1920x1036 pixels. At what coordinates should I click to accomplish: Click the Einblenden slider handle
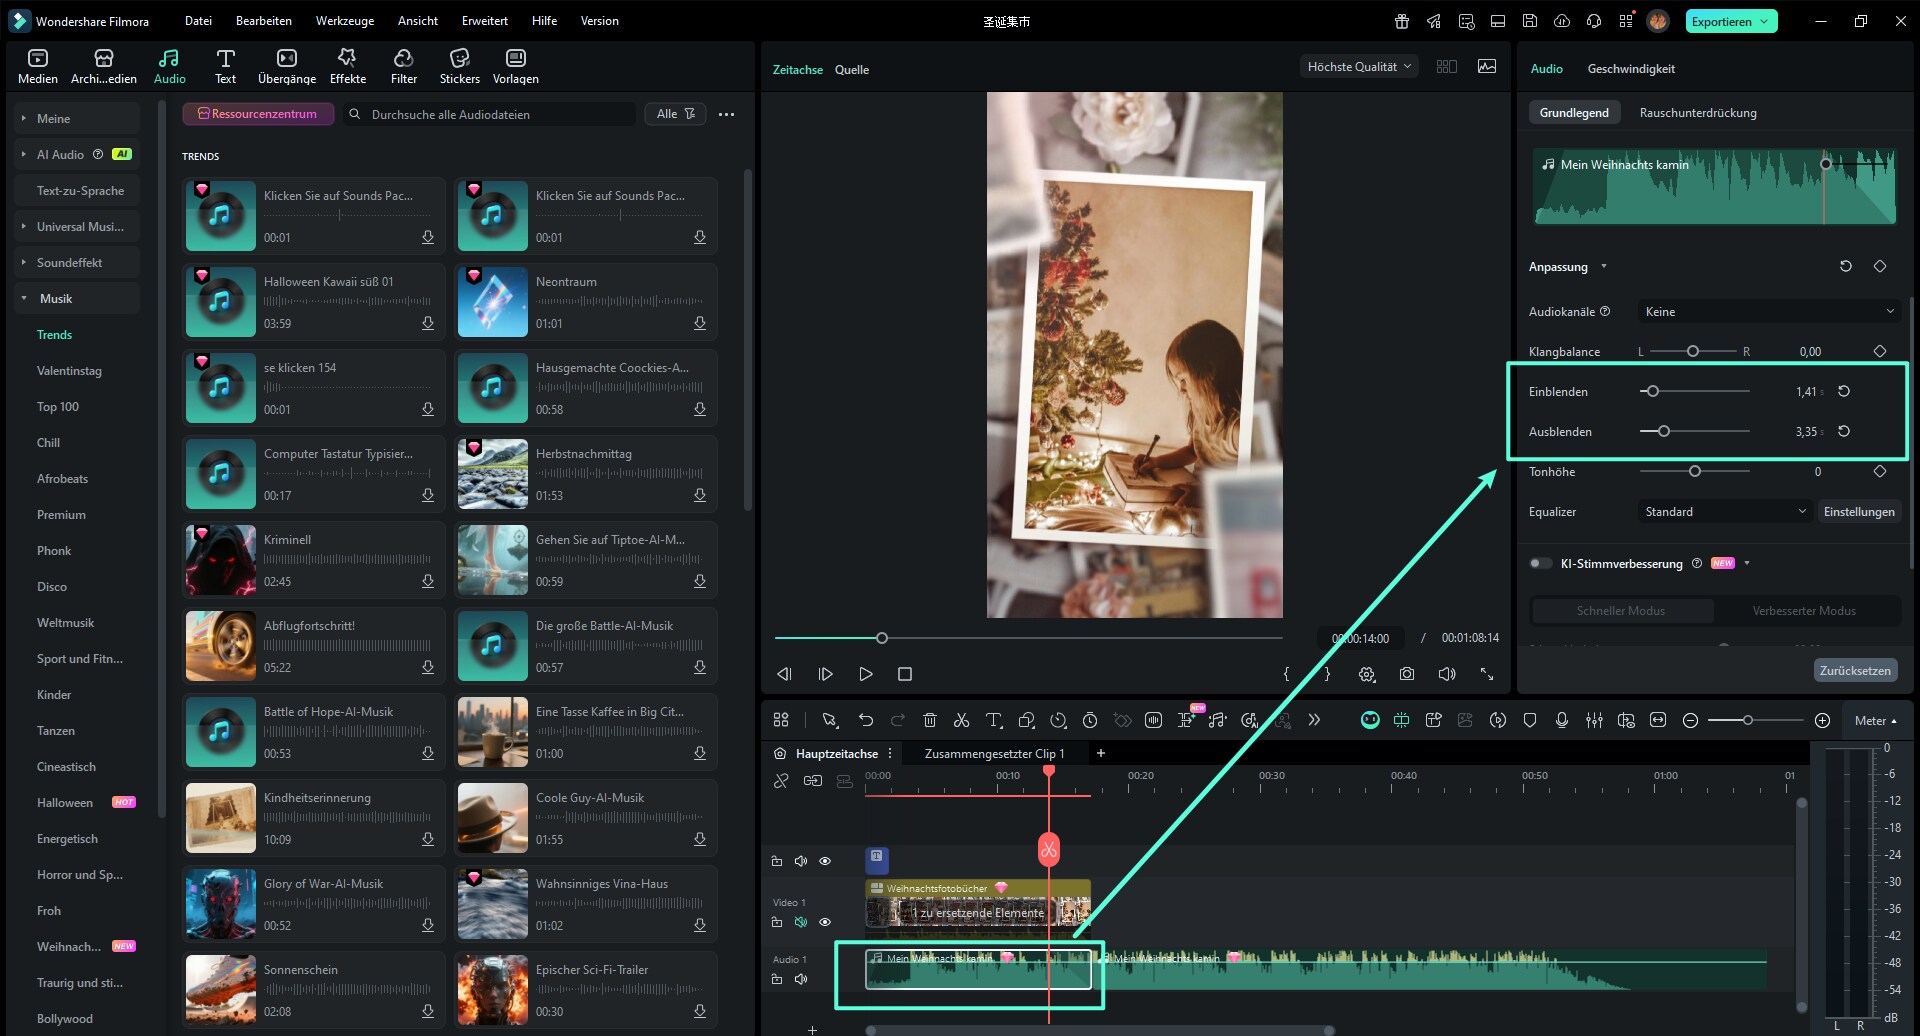1652,391
